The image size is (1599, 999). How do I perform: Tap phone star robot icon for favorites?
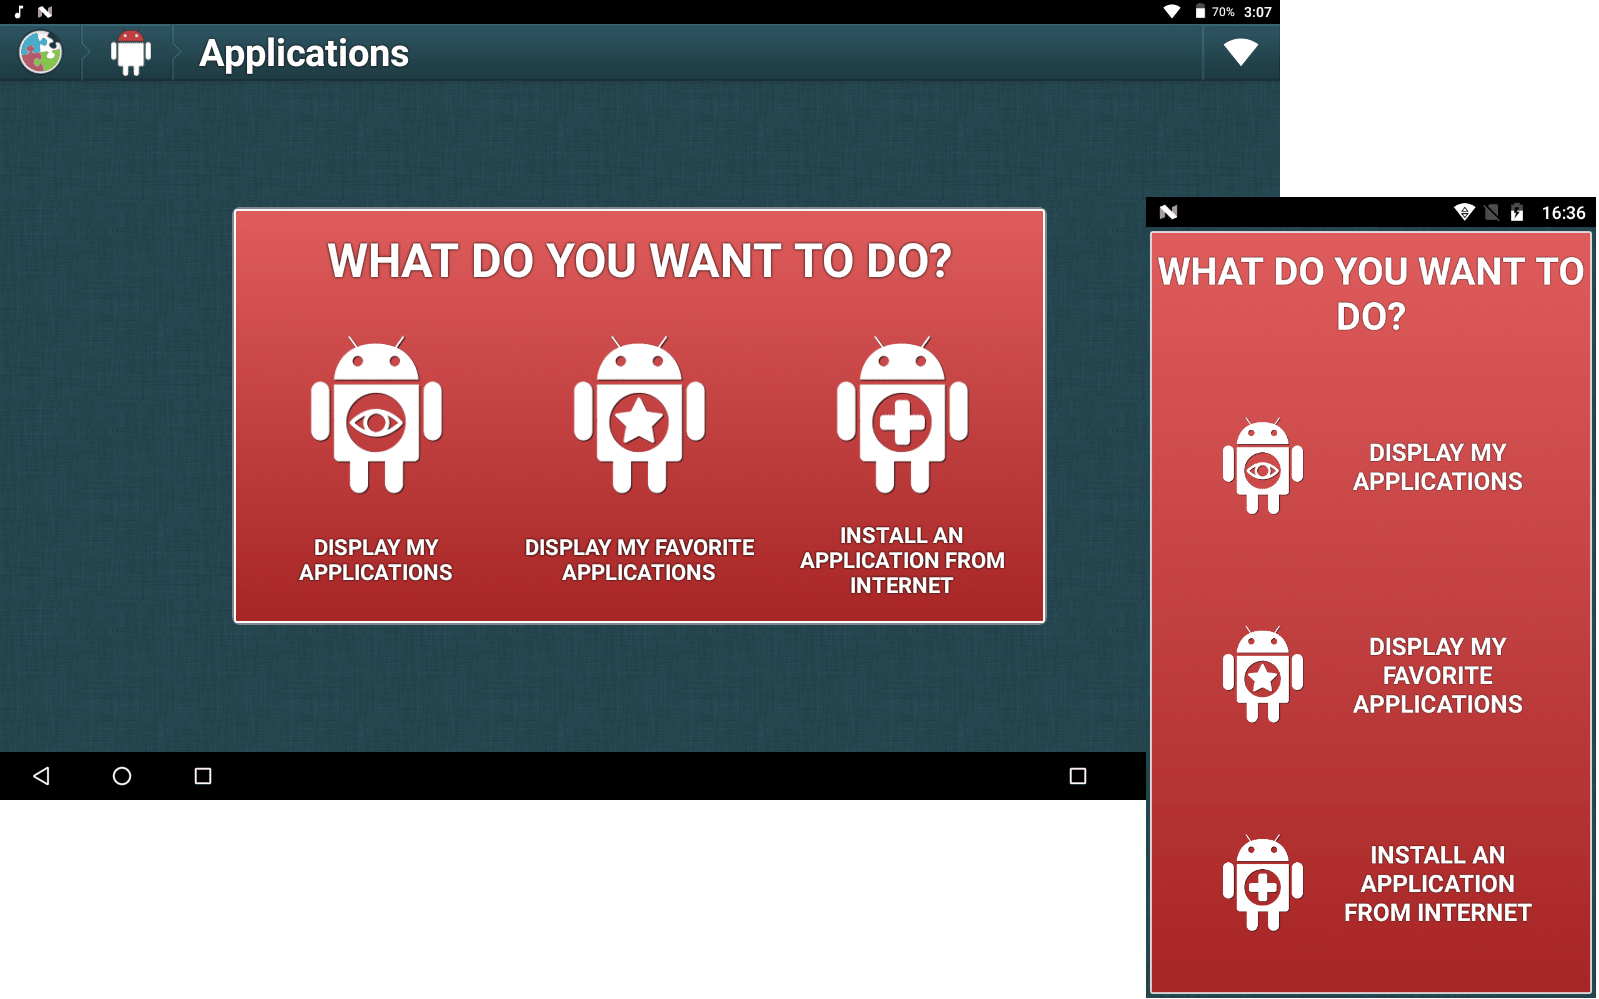tap(1262, 676)
